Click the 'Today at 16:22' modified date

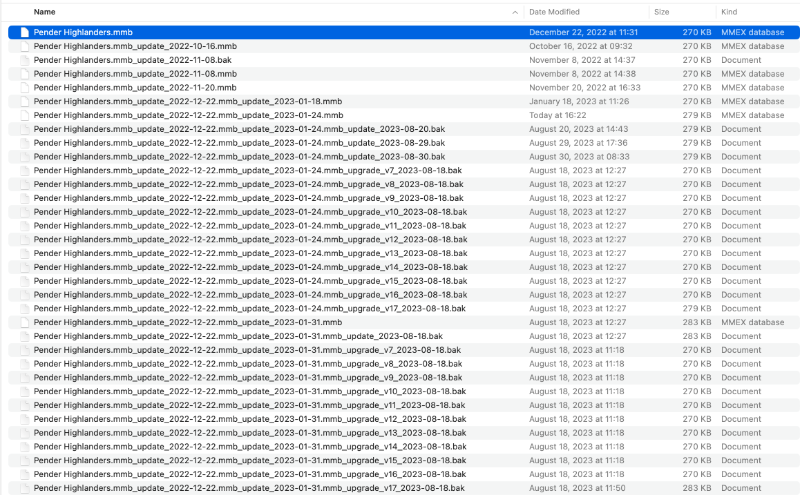[x=558, y=115]
